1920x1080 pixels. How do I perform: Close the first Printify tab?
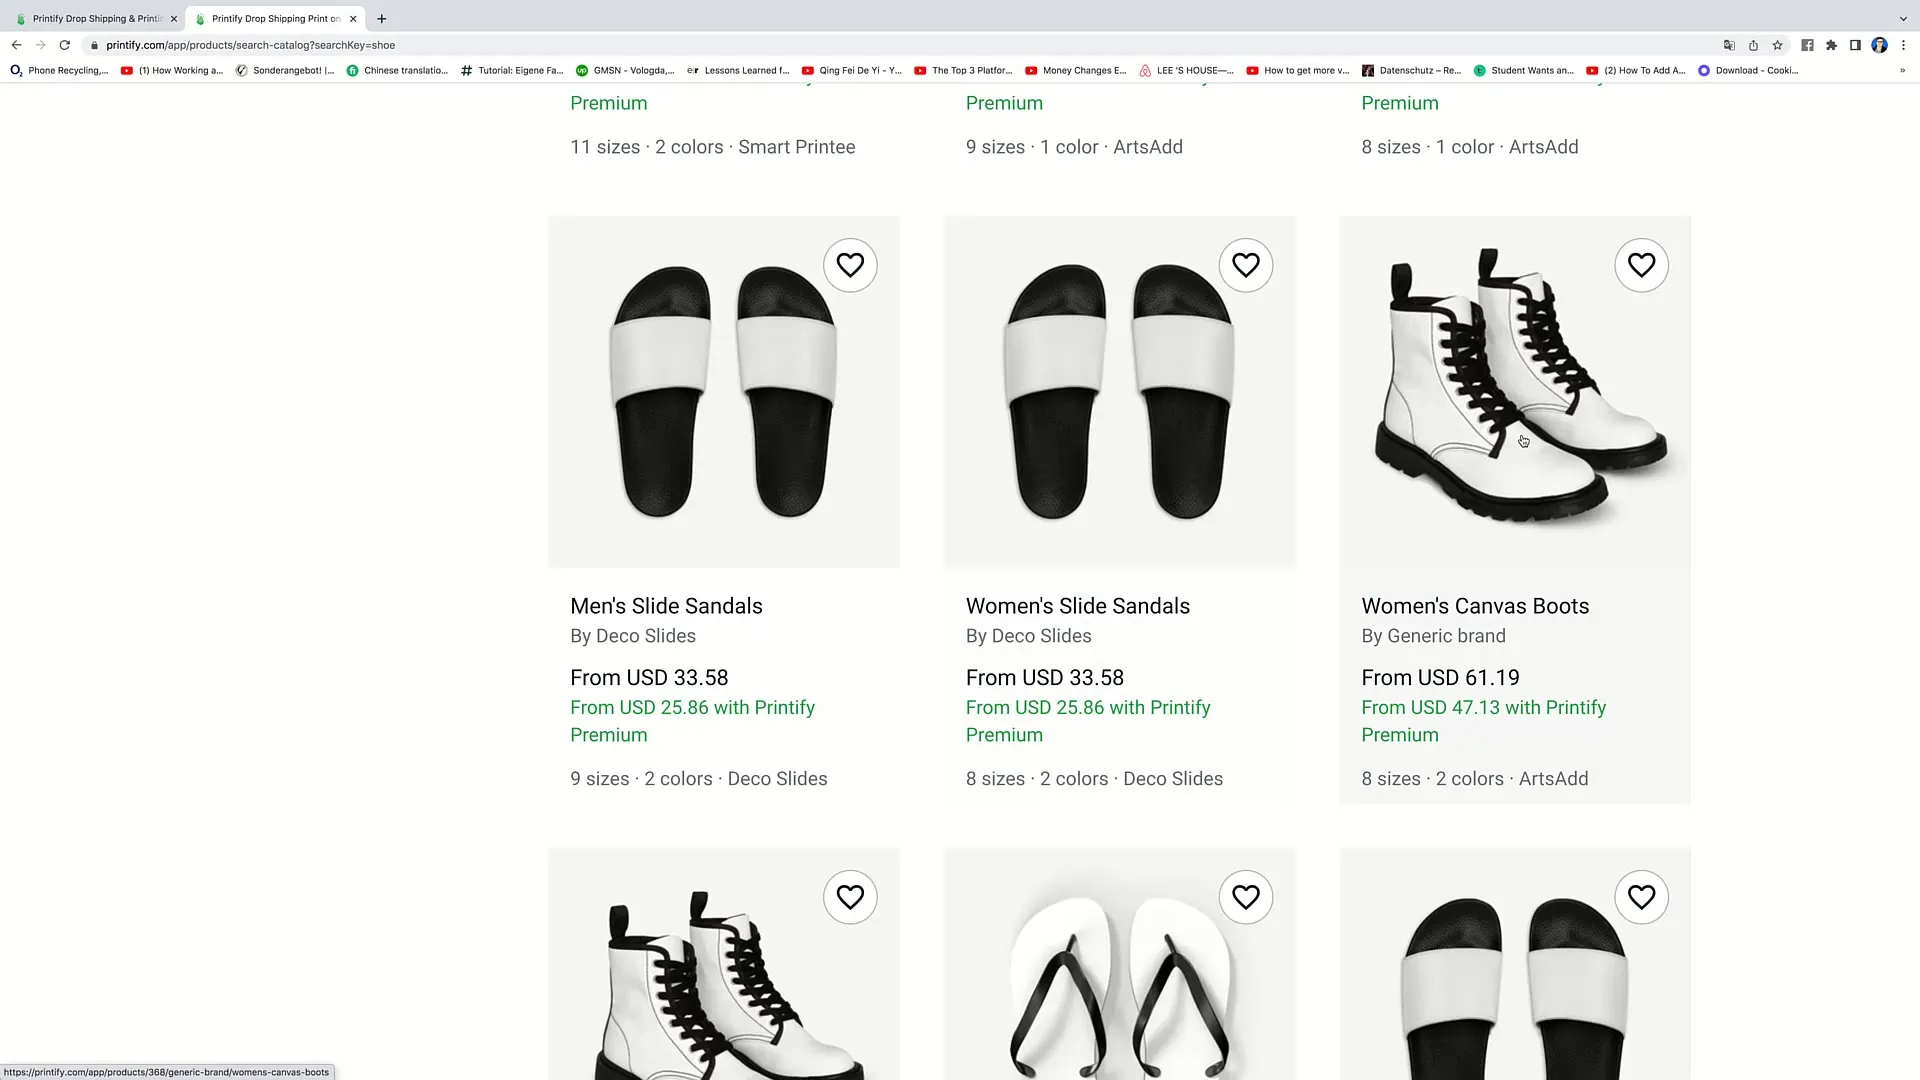point(173,18)
